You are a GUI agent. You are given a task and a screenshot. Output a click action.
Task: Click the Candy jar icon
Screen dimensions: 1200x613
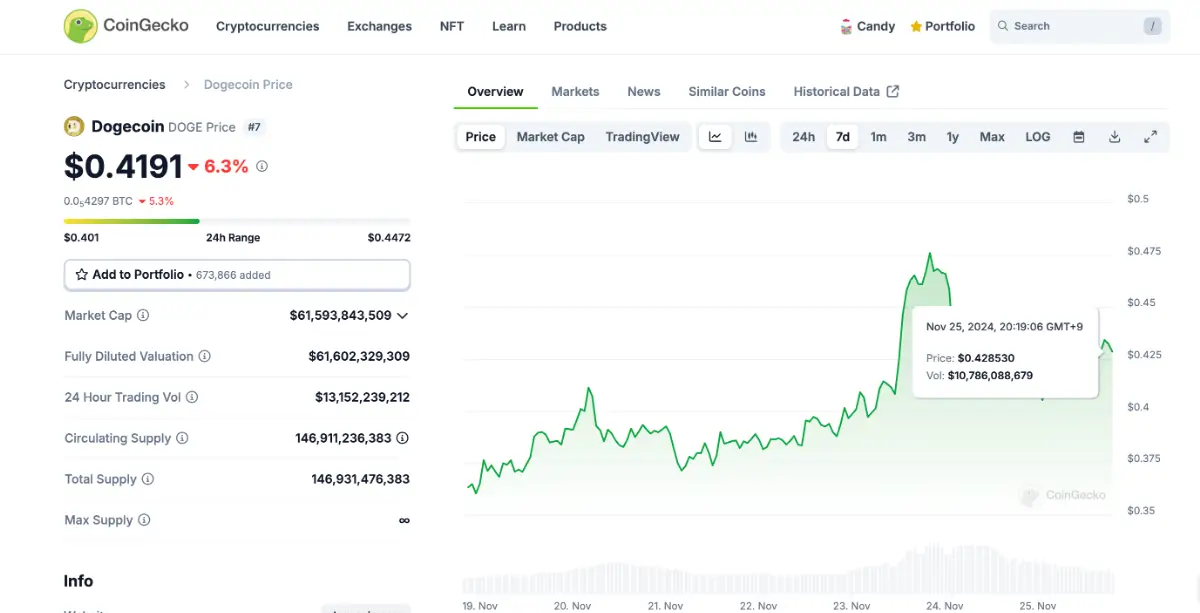(x=845, y=26)
